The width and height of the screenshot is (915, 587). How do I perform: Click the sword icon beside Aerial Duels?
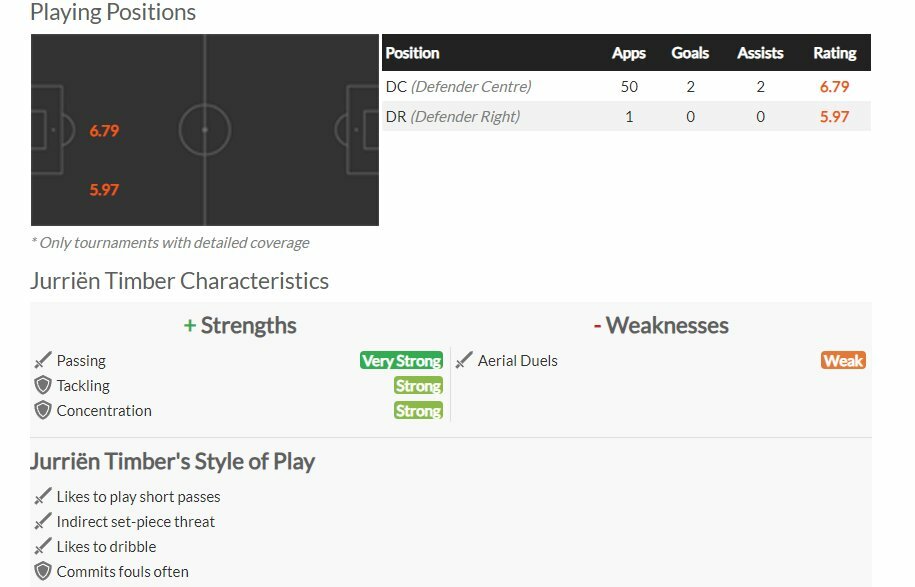click(464, 361)
